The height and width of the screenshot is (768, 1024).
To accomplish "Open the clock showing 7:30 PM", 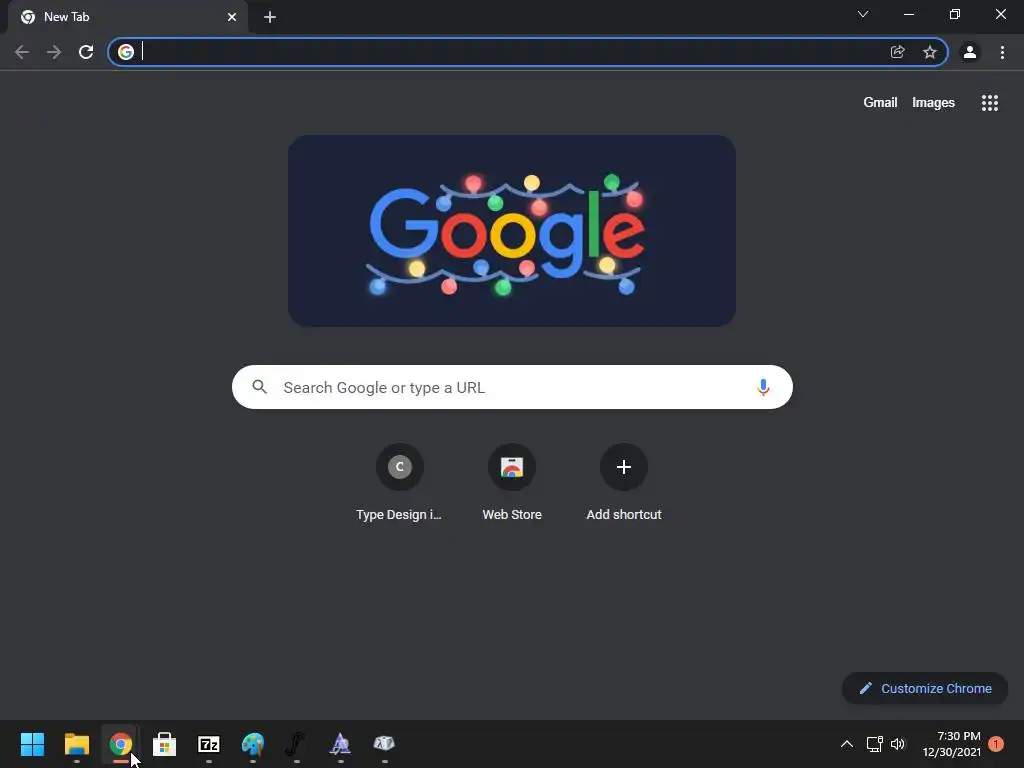I will 952,744.
